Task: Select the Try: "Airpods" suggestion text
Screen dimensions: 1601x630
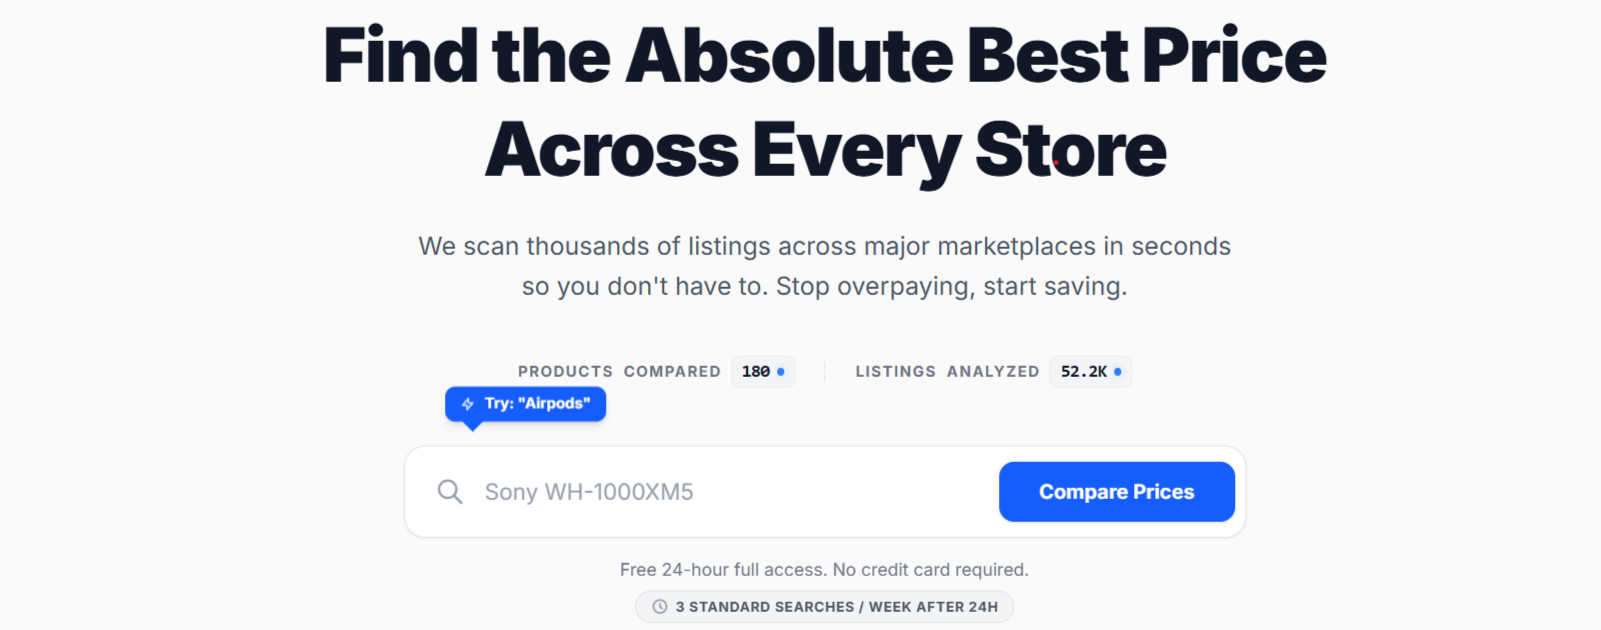Action: [x=537, y=404]
